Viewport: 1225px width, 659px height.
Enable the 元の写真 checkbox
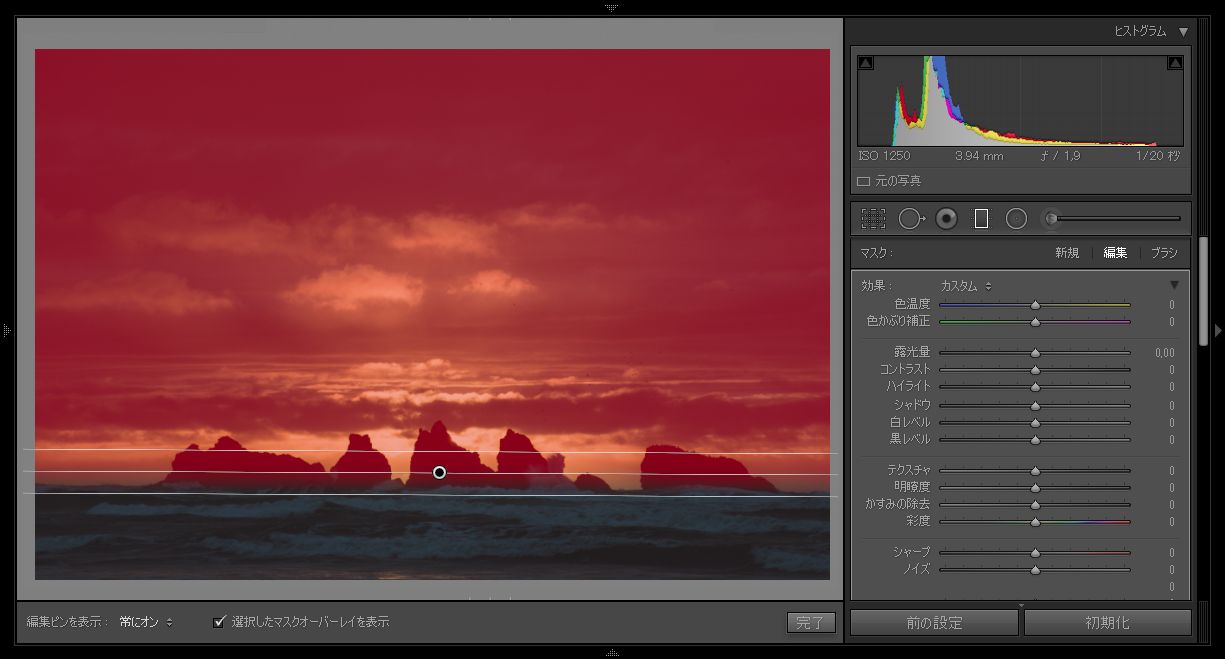[863, 181]
